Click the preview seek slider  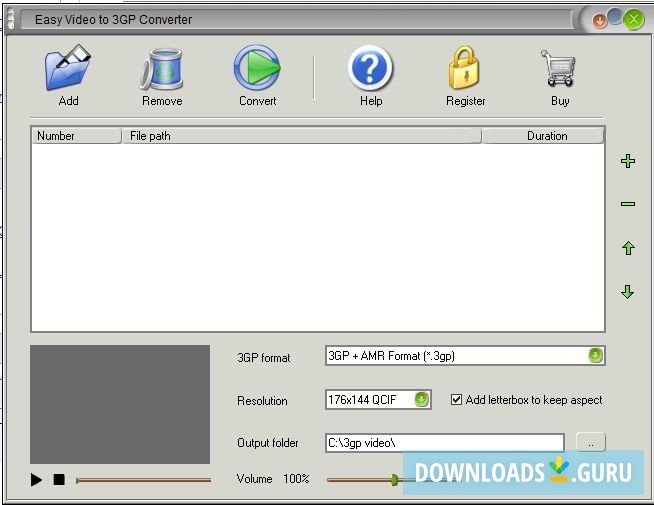(x=143, y=480)
